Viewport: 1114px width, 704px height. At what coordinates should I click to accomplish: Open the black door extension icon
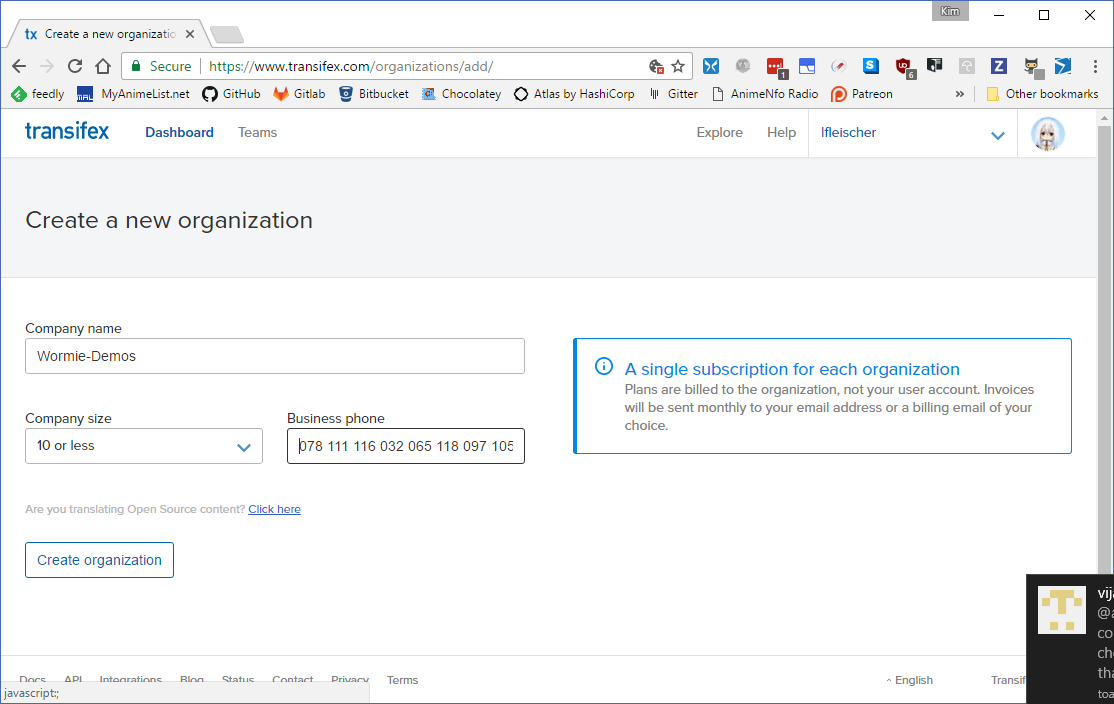pyautogui.click(x=934, y=66)
